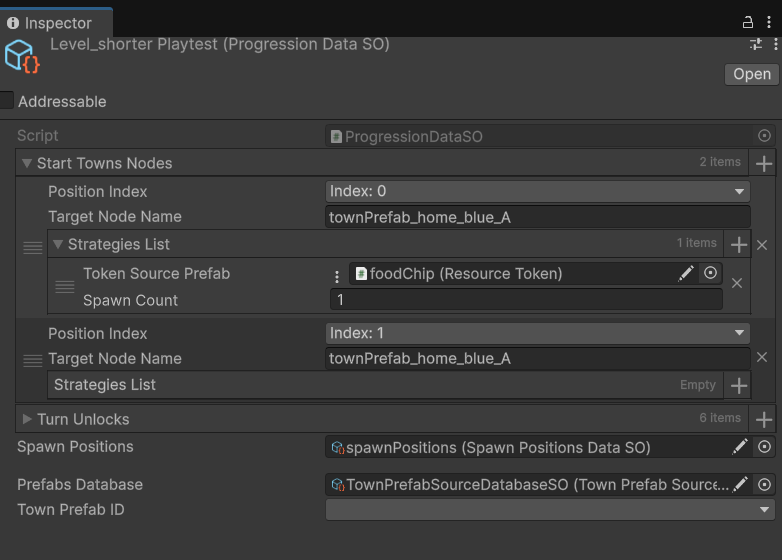Click the first Target Node Name field

pyautogui.click(x=538, y=217)
